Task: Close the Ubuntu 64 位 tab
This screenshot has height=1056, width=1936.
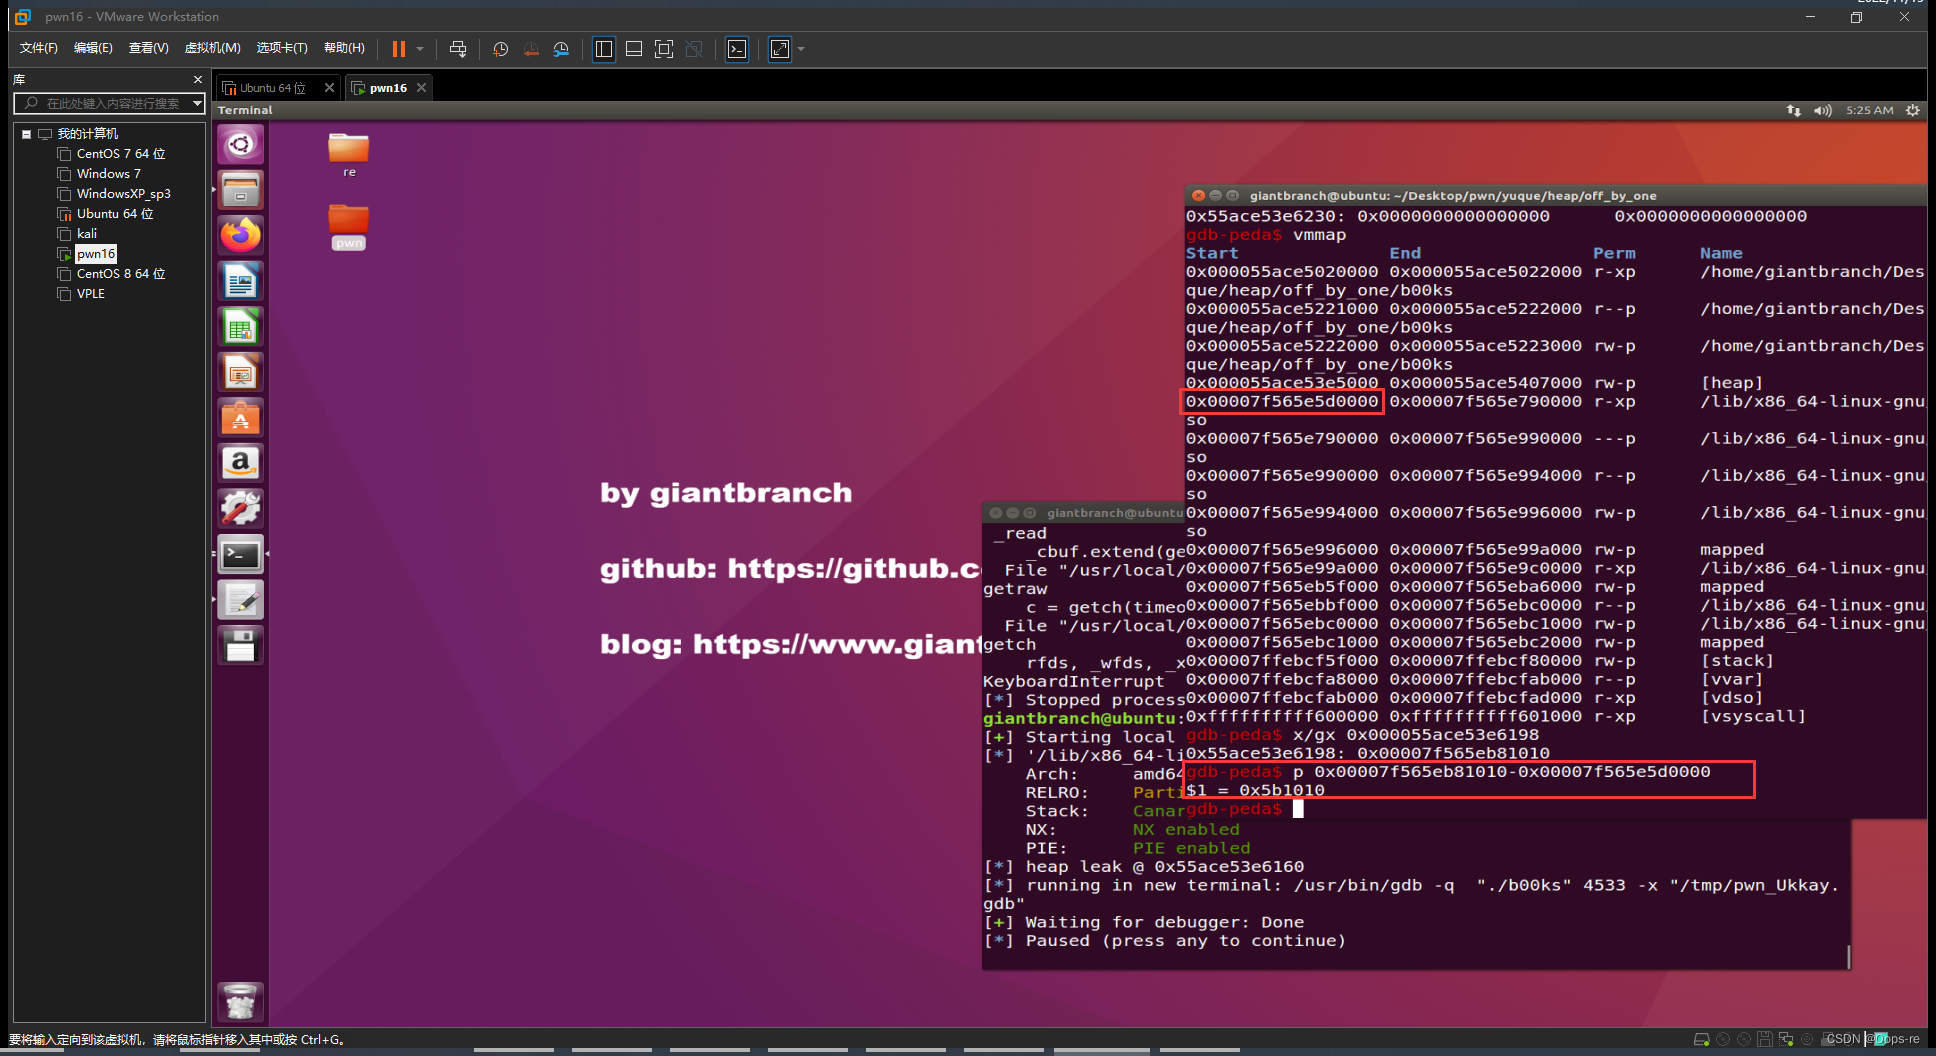Action: click(329, 88)
